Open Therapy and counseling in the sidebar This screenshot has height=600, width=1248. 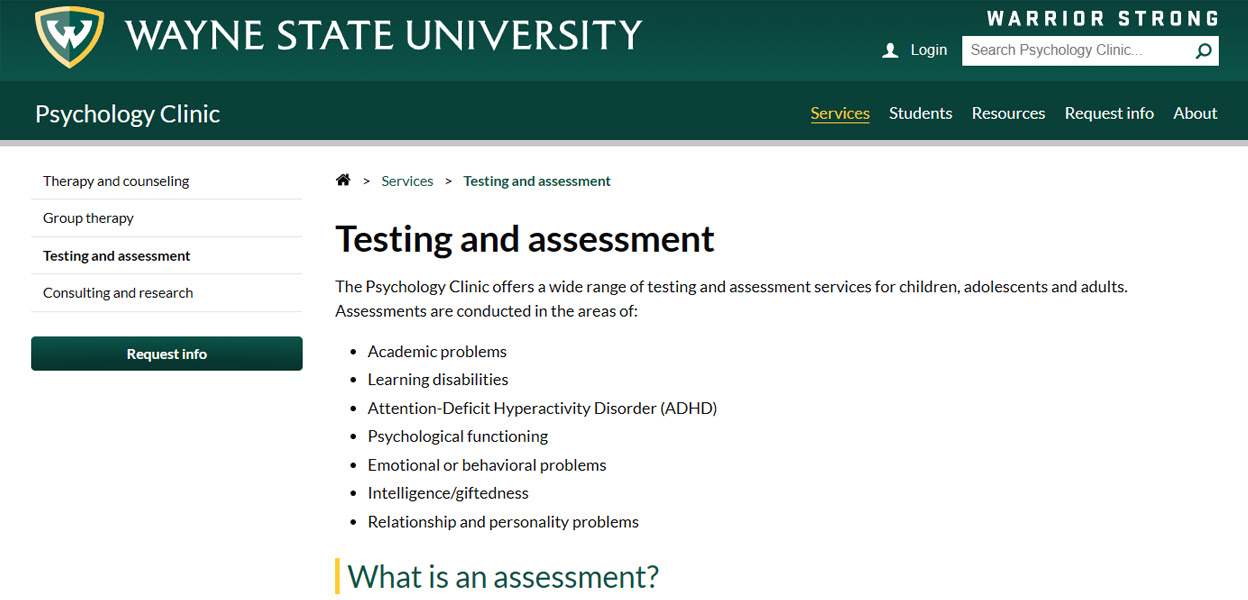(x=116, y=181)
